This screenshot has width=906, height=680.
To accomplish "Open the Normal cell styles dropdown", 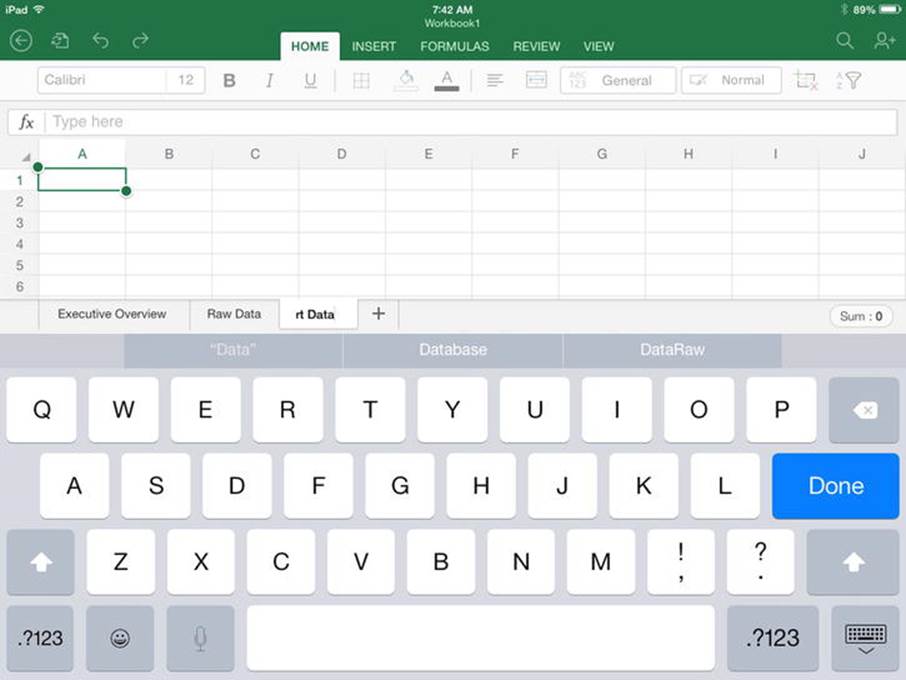I will (731, 80).
